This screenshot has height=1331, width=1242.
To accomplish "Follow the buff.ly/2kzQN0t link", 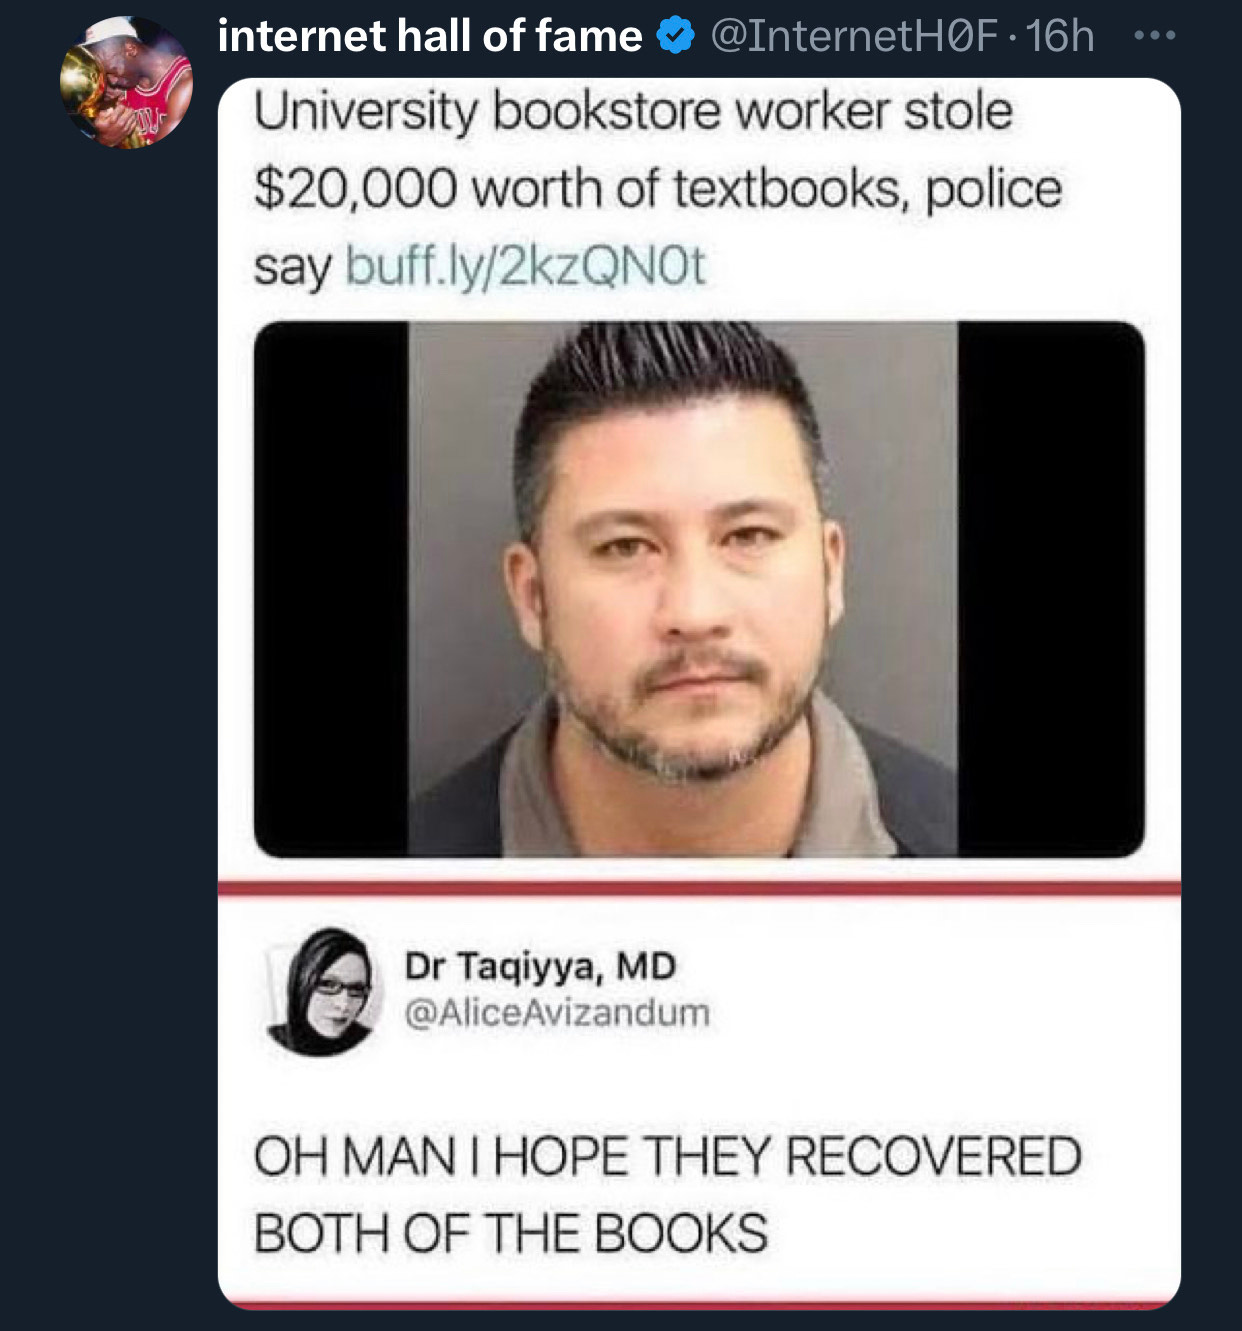I will (x=526, y=266).
